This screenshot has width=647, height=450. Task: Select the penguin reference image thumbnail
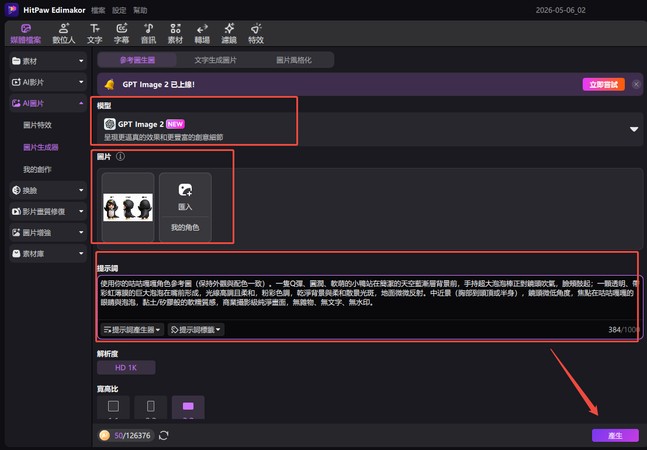[x=128, y=207]
